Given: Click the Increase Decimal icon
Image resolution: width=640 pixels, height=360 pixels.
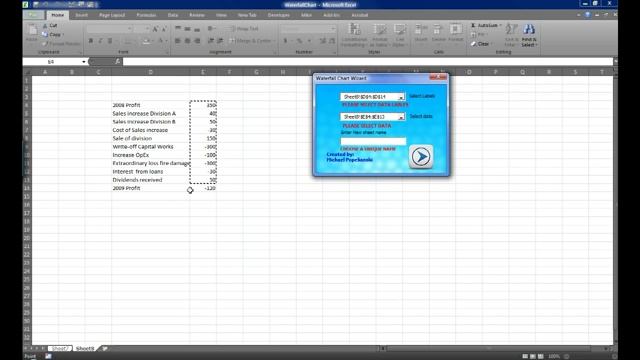Looking at the screenshot, I should click(322, 41).
